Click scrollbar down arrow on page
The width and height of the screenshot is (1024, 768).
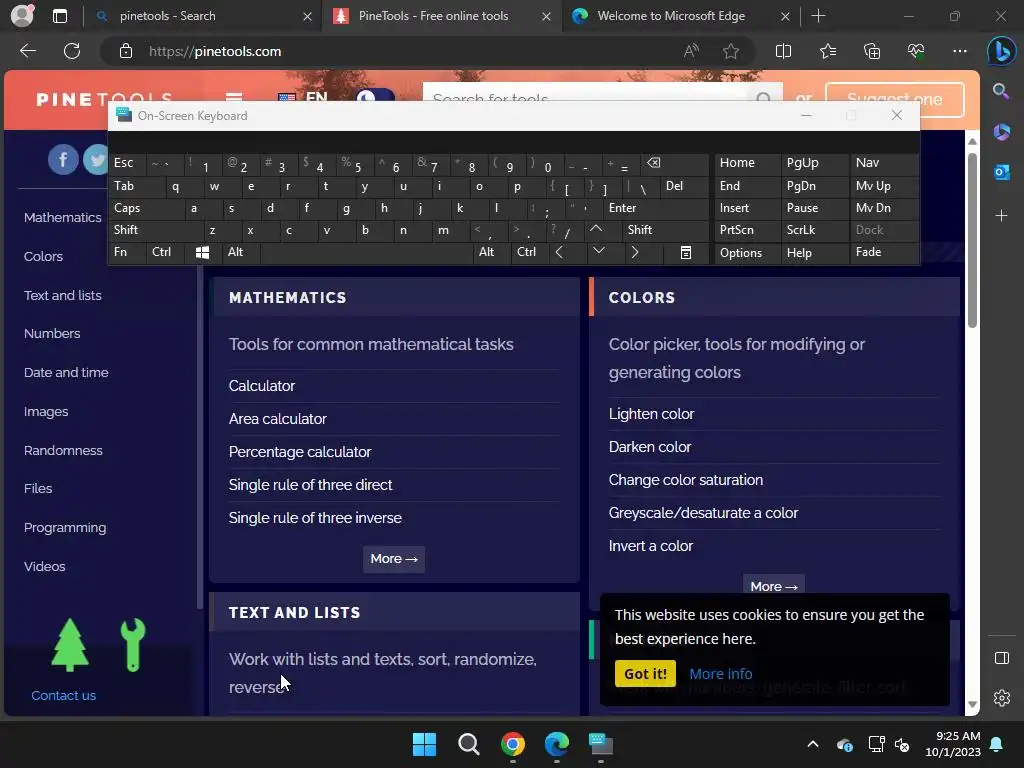972,705
